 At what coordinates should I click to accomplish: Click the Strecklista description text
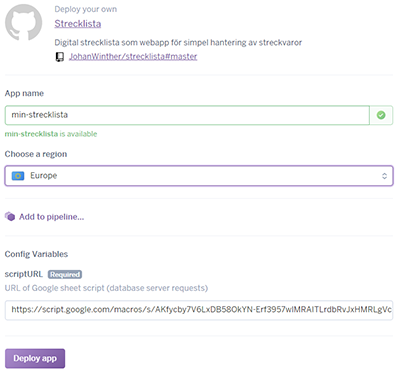pos(178,43)
